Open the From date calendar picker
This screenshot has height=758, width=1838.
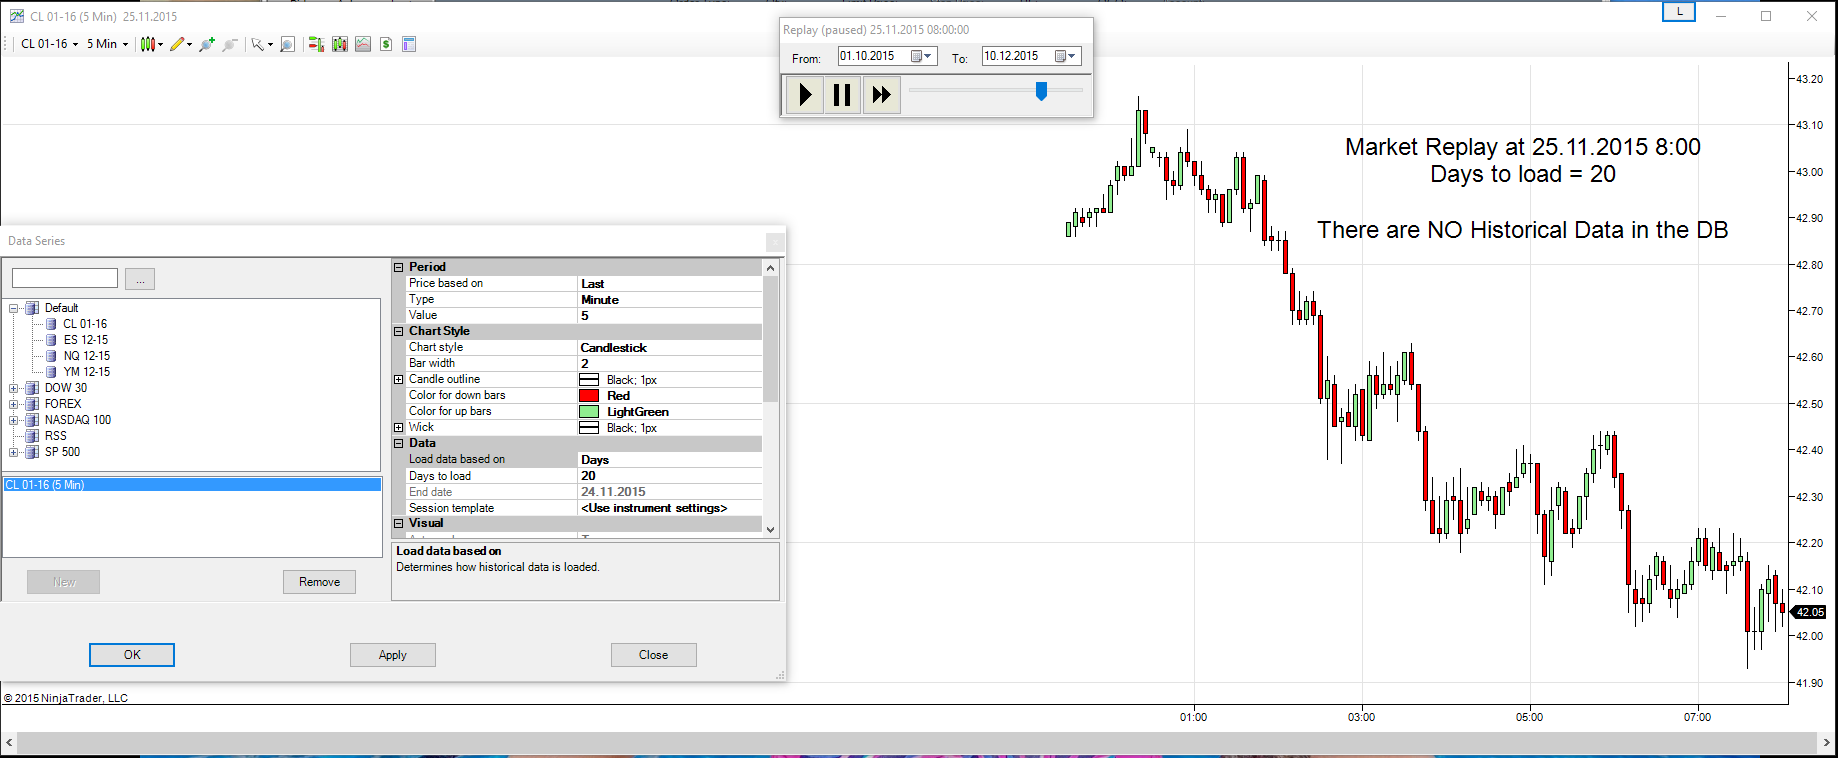click(x=921, y=56)
